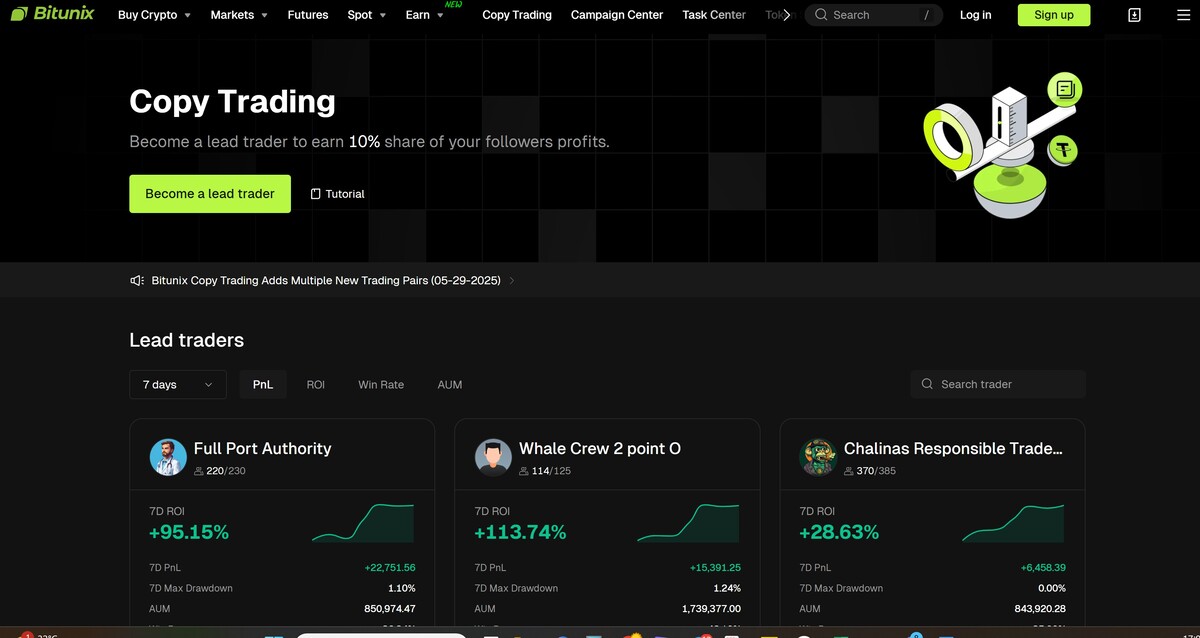Click the 1,739,377.00 AUM value
The image size is (1200, 638).
pos(711,609)
